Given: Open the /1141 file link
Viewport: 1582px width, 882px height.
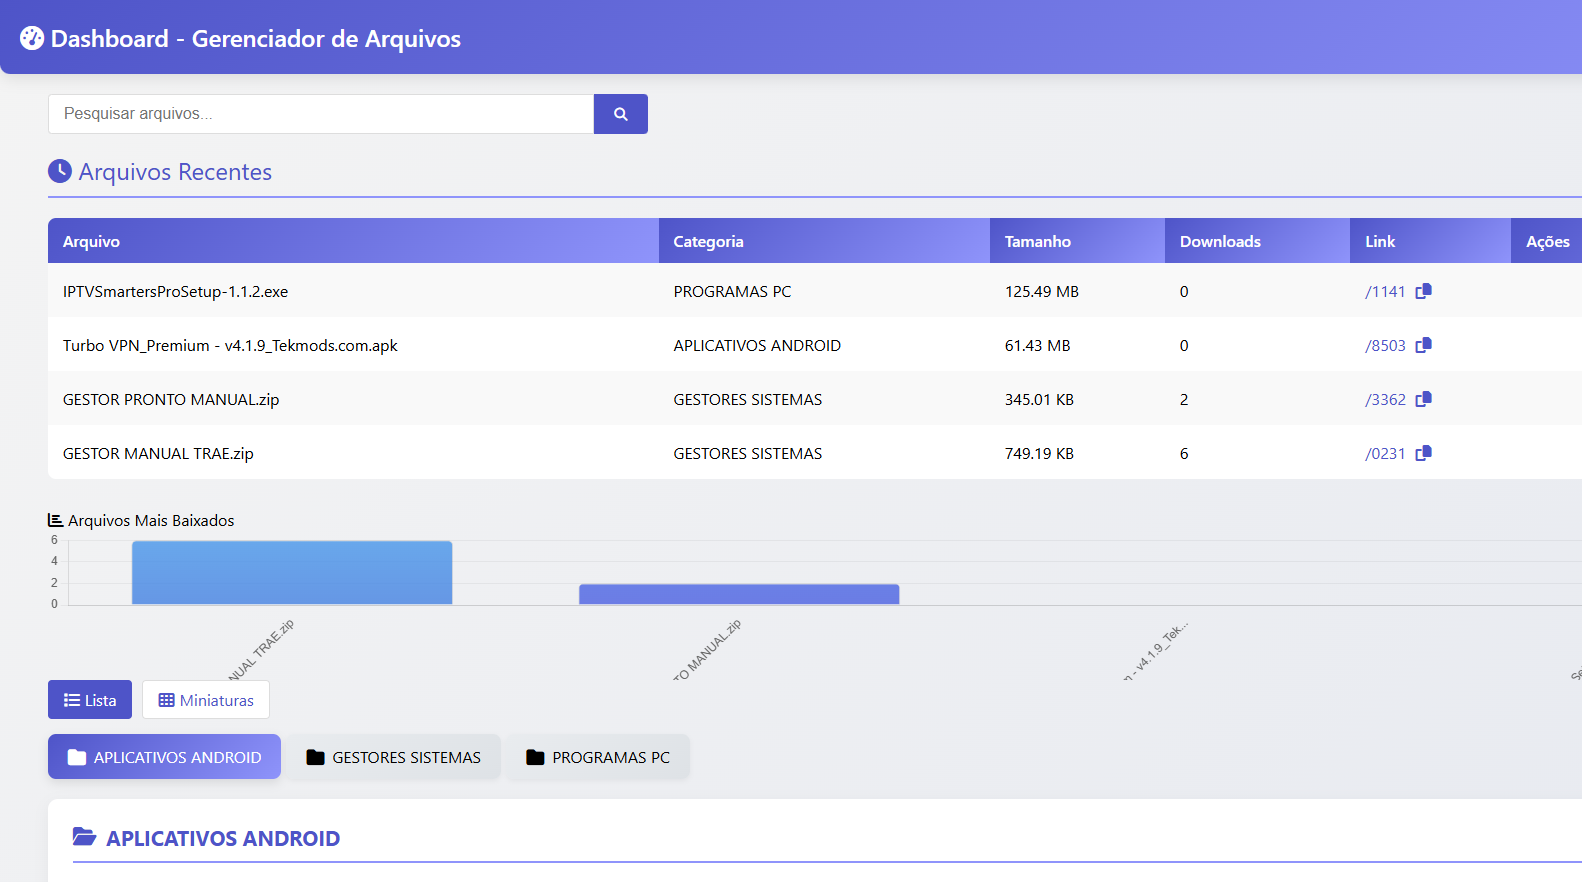Looking at the screenshot, I should pos(1385,292).
